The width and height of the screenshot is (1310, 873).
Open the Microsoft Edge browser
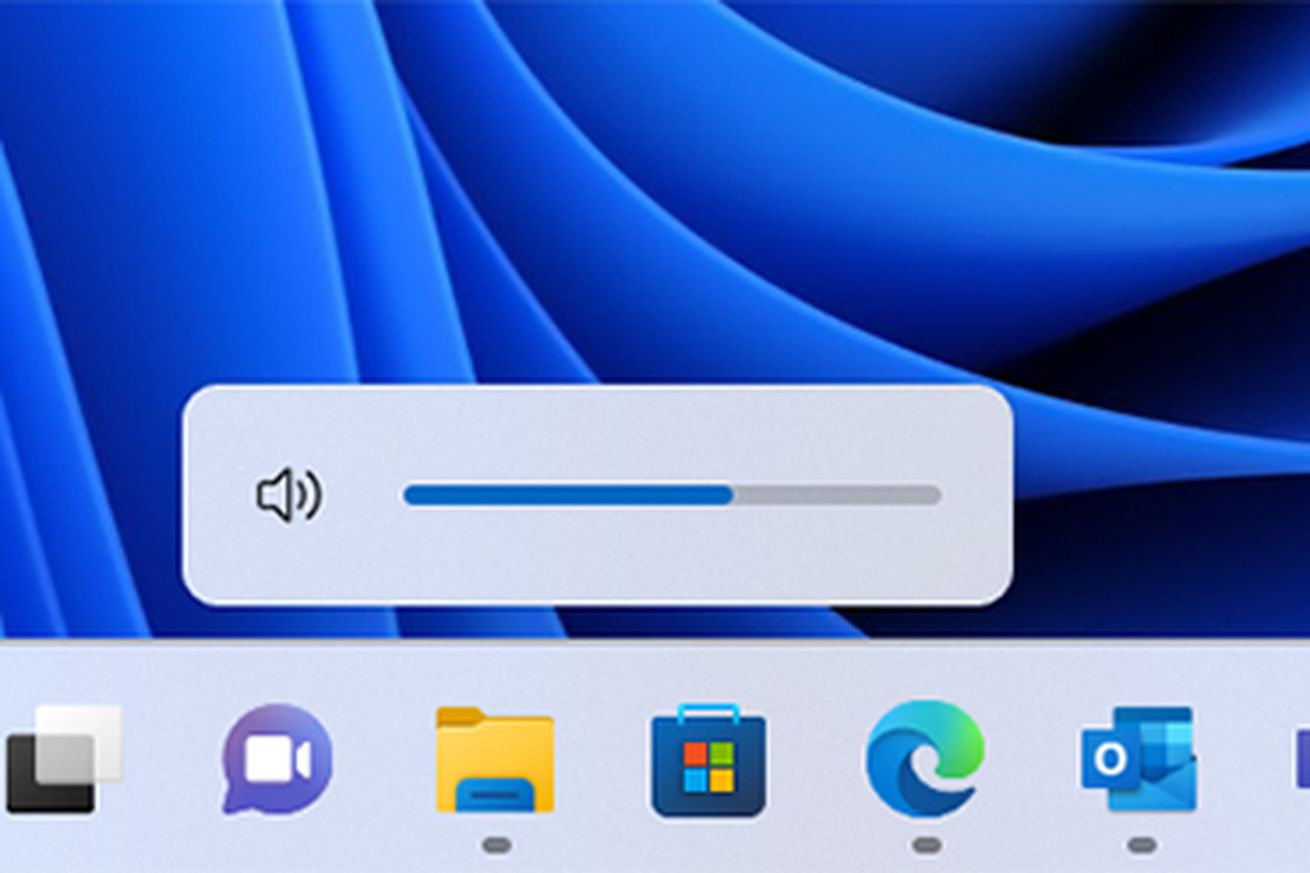click(924, 760)
